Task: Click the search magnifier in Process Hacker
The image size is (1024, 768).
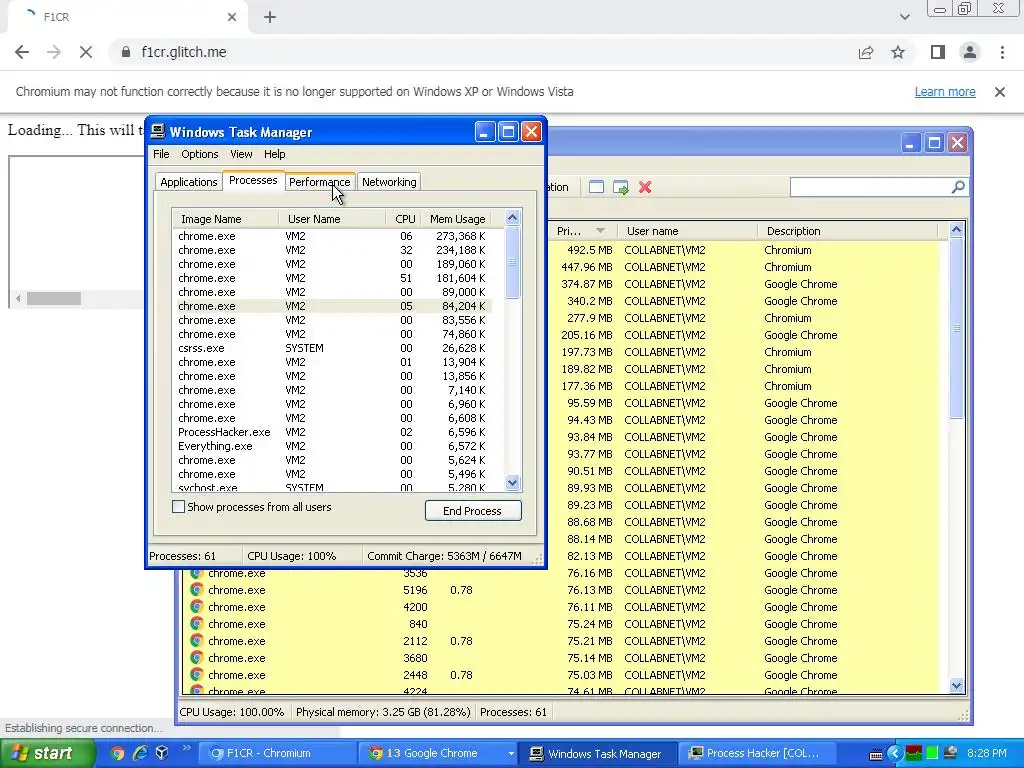Action: [x=958, y=187]
